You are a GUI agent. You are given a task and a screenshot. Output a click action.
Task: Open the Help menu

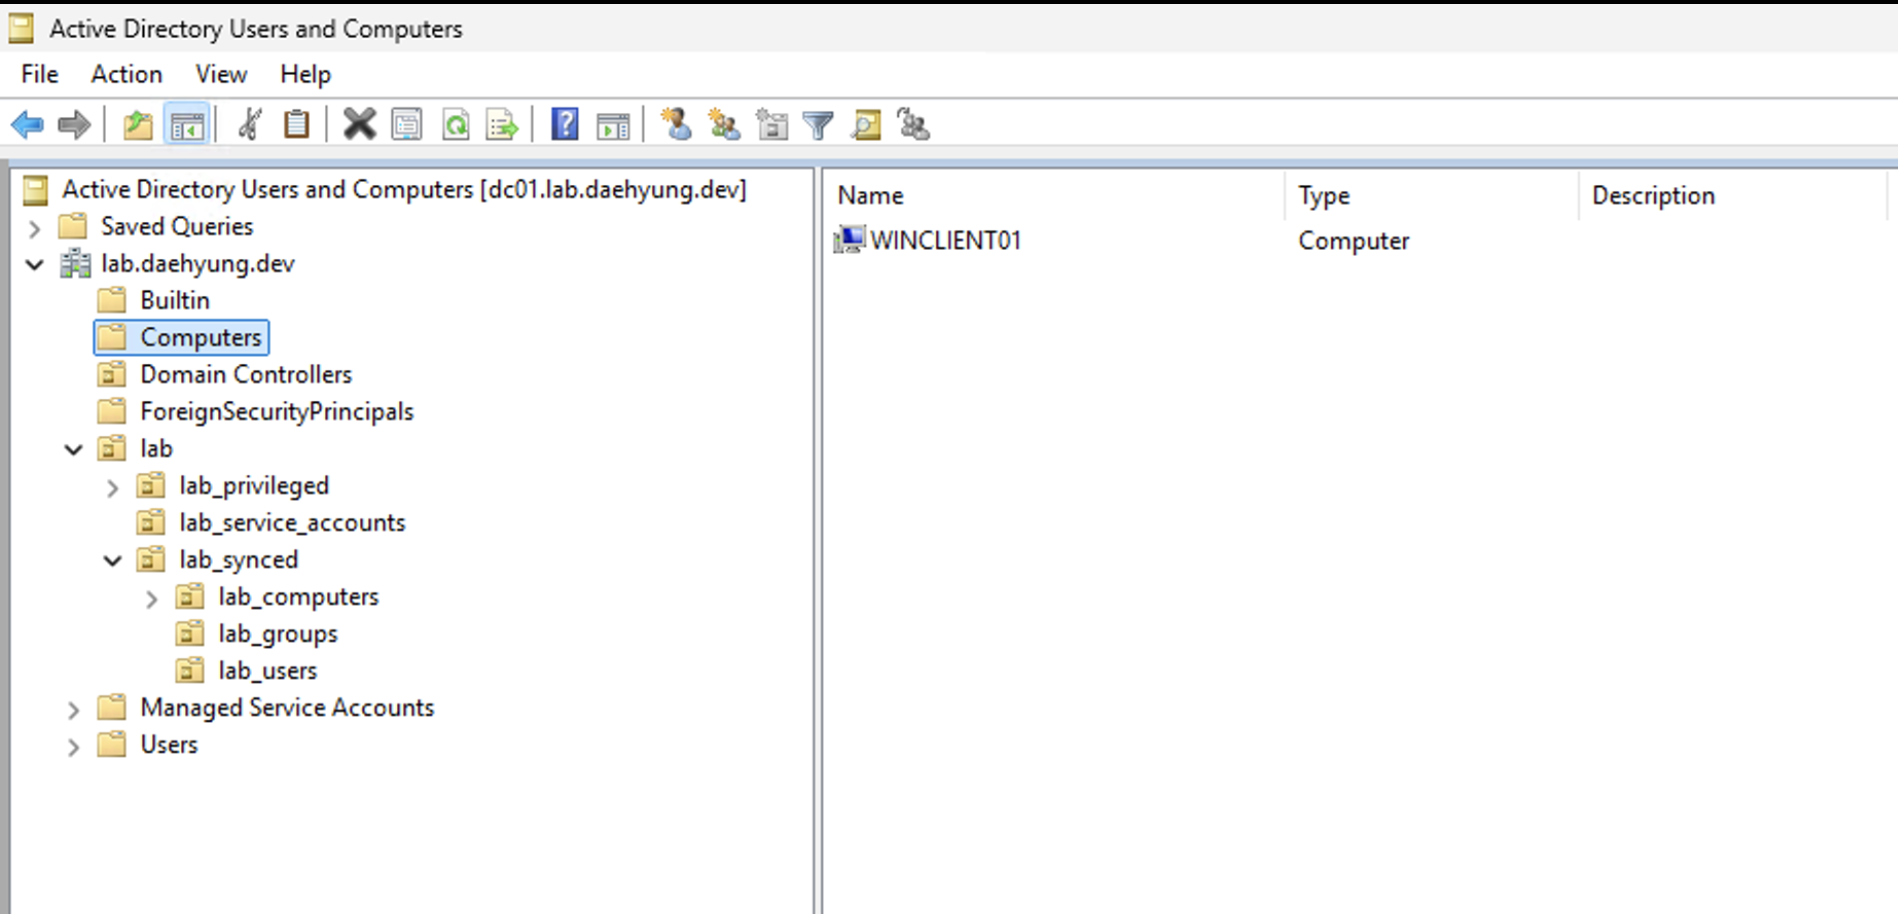pyautogui.click(x=305, y=74)
